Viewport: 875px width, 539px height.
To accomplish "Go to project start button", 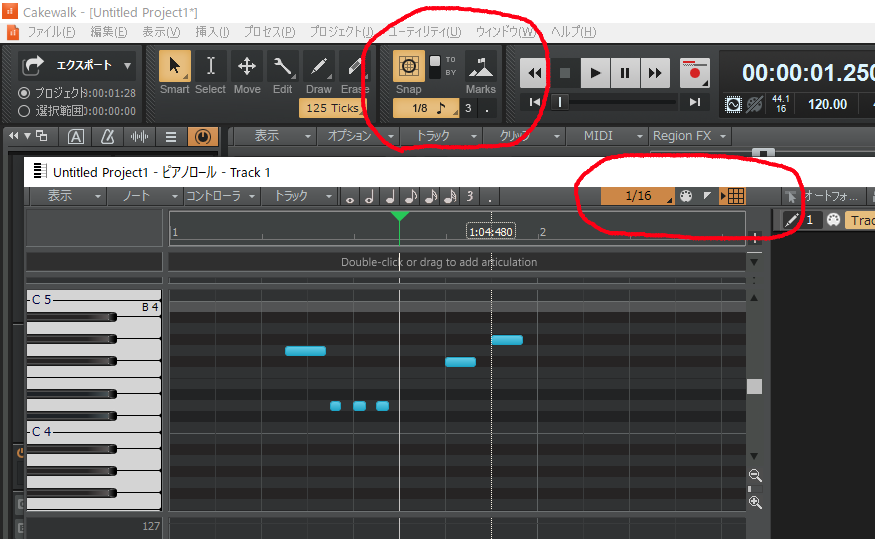I will (x=535, y=102).
